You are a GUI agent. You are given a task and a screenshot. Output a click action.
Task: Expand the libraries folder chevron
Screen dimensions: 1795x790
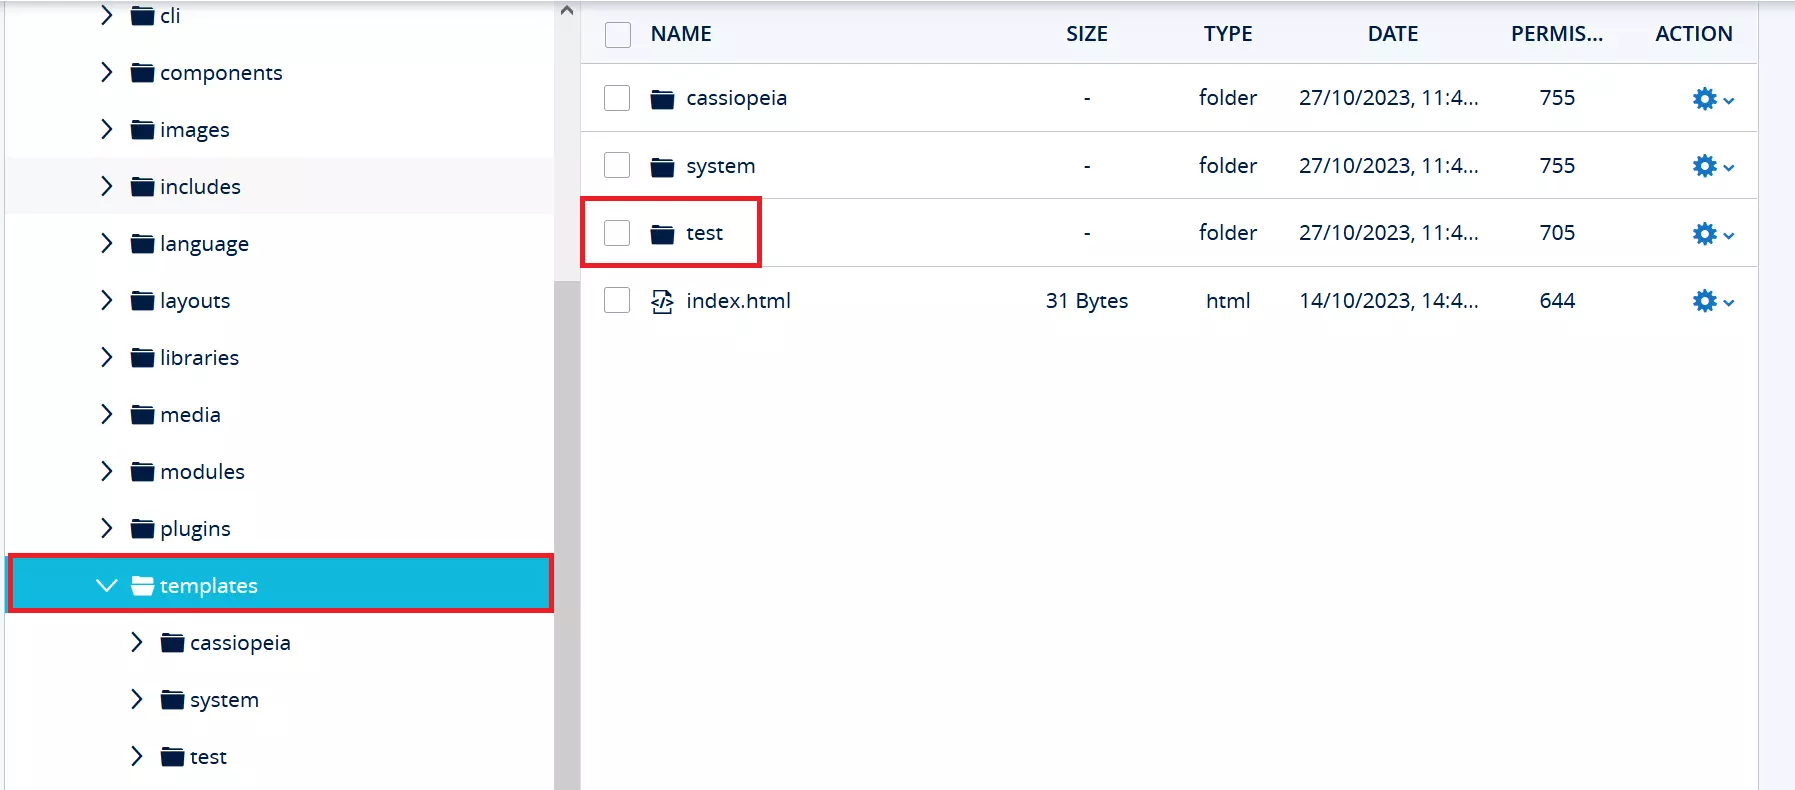107,357
